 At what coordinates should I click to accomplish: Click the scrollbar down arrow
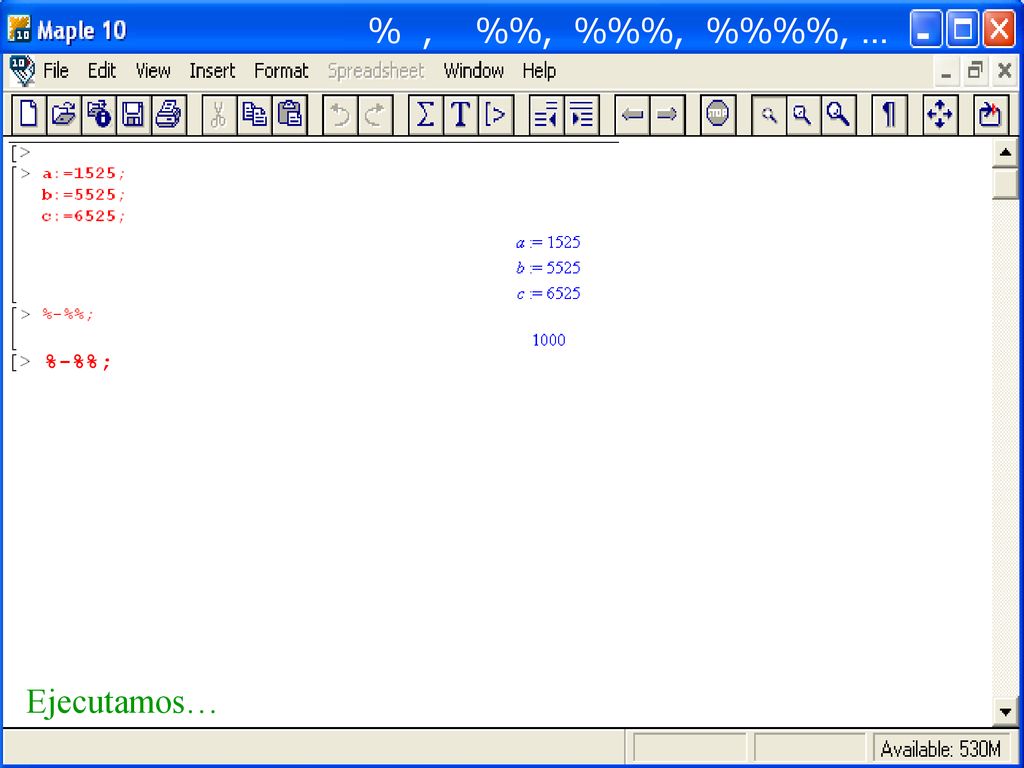click(1005, 711)
